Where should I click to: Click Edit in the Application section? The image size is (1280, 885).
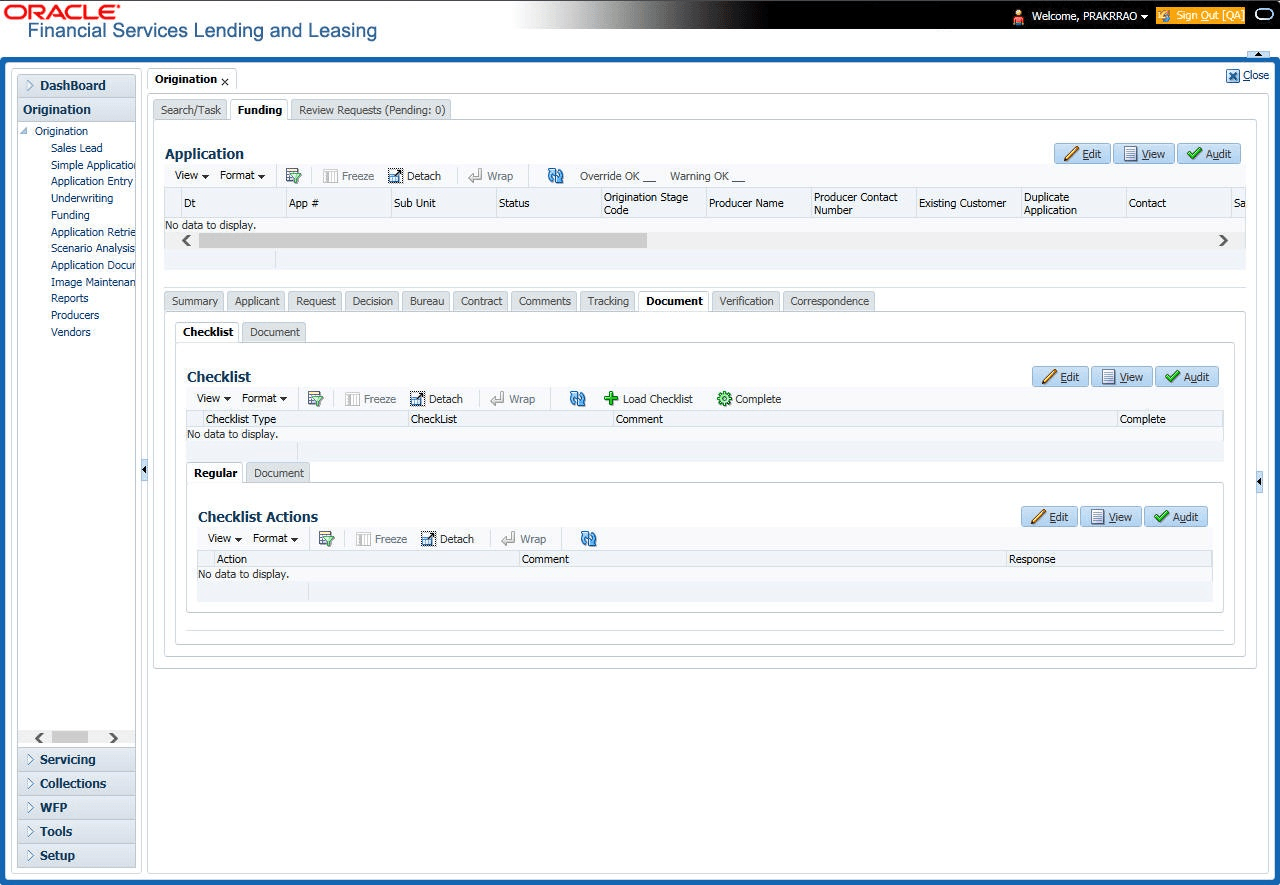1082,154
